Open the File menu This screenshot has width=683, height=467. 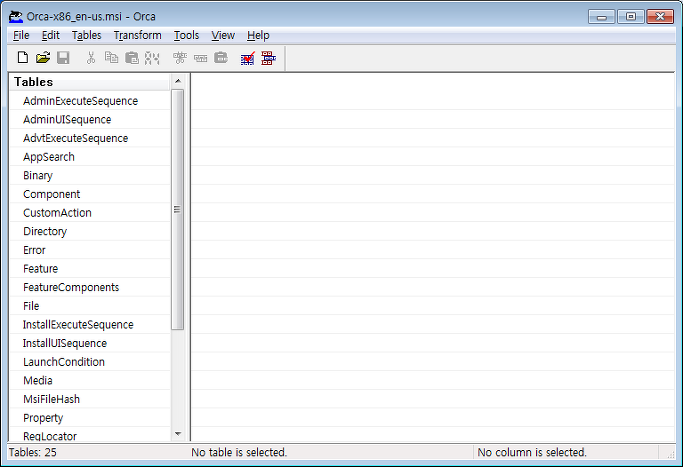point(21,35)
